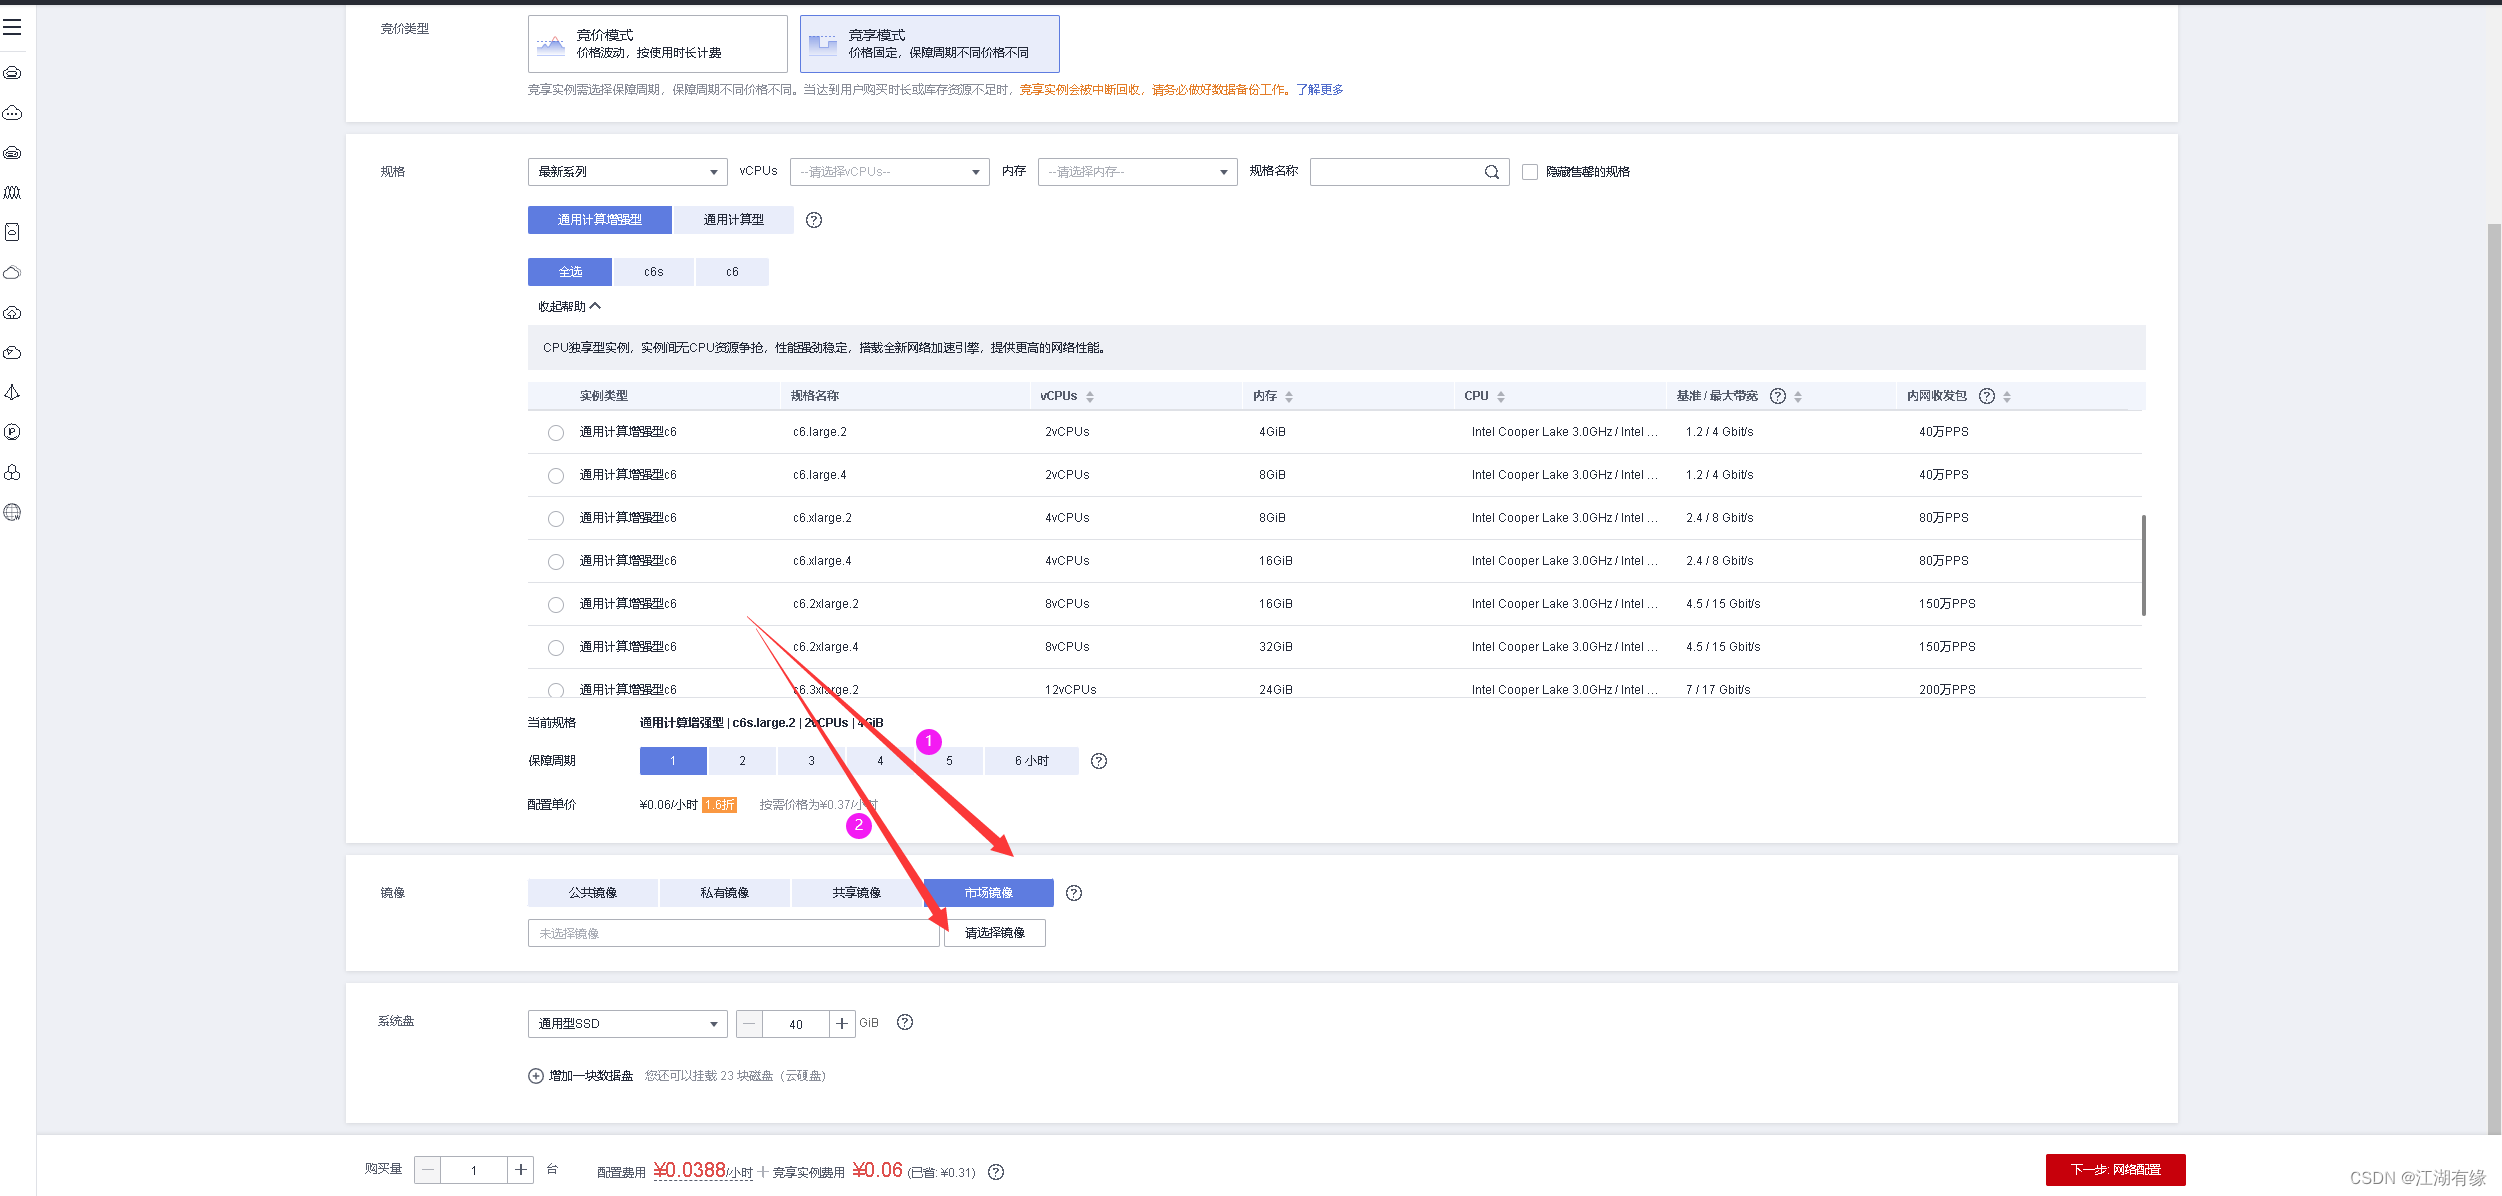The width and height of the screenshot is (2502, 1196).
Task: Click search magnifier in 规格名称 field
Action: point(1491,172)
